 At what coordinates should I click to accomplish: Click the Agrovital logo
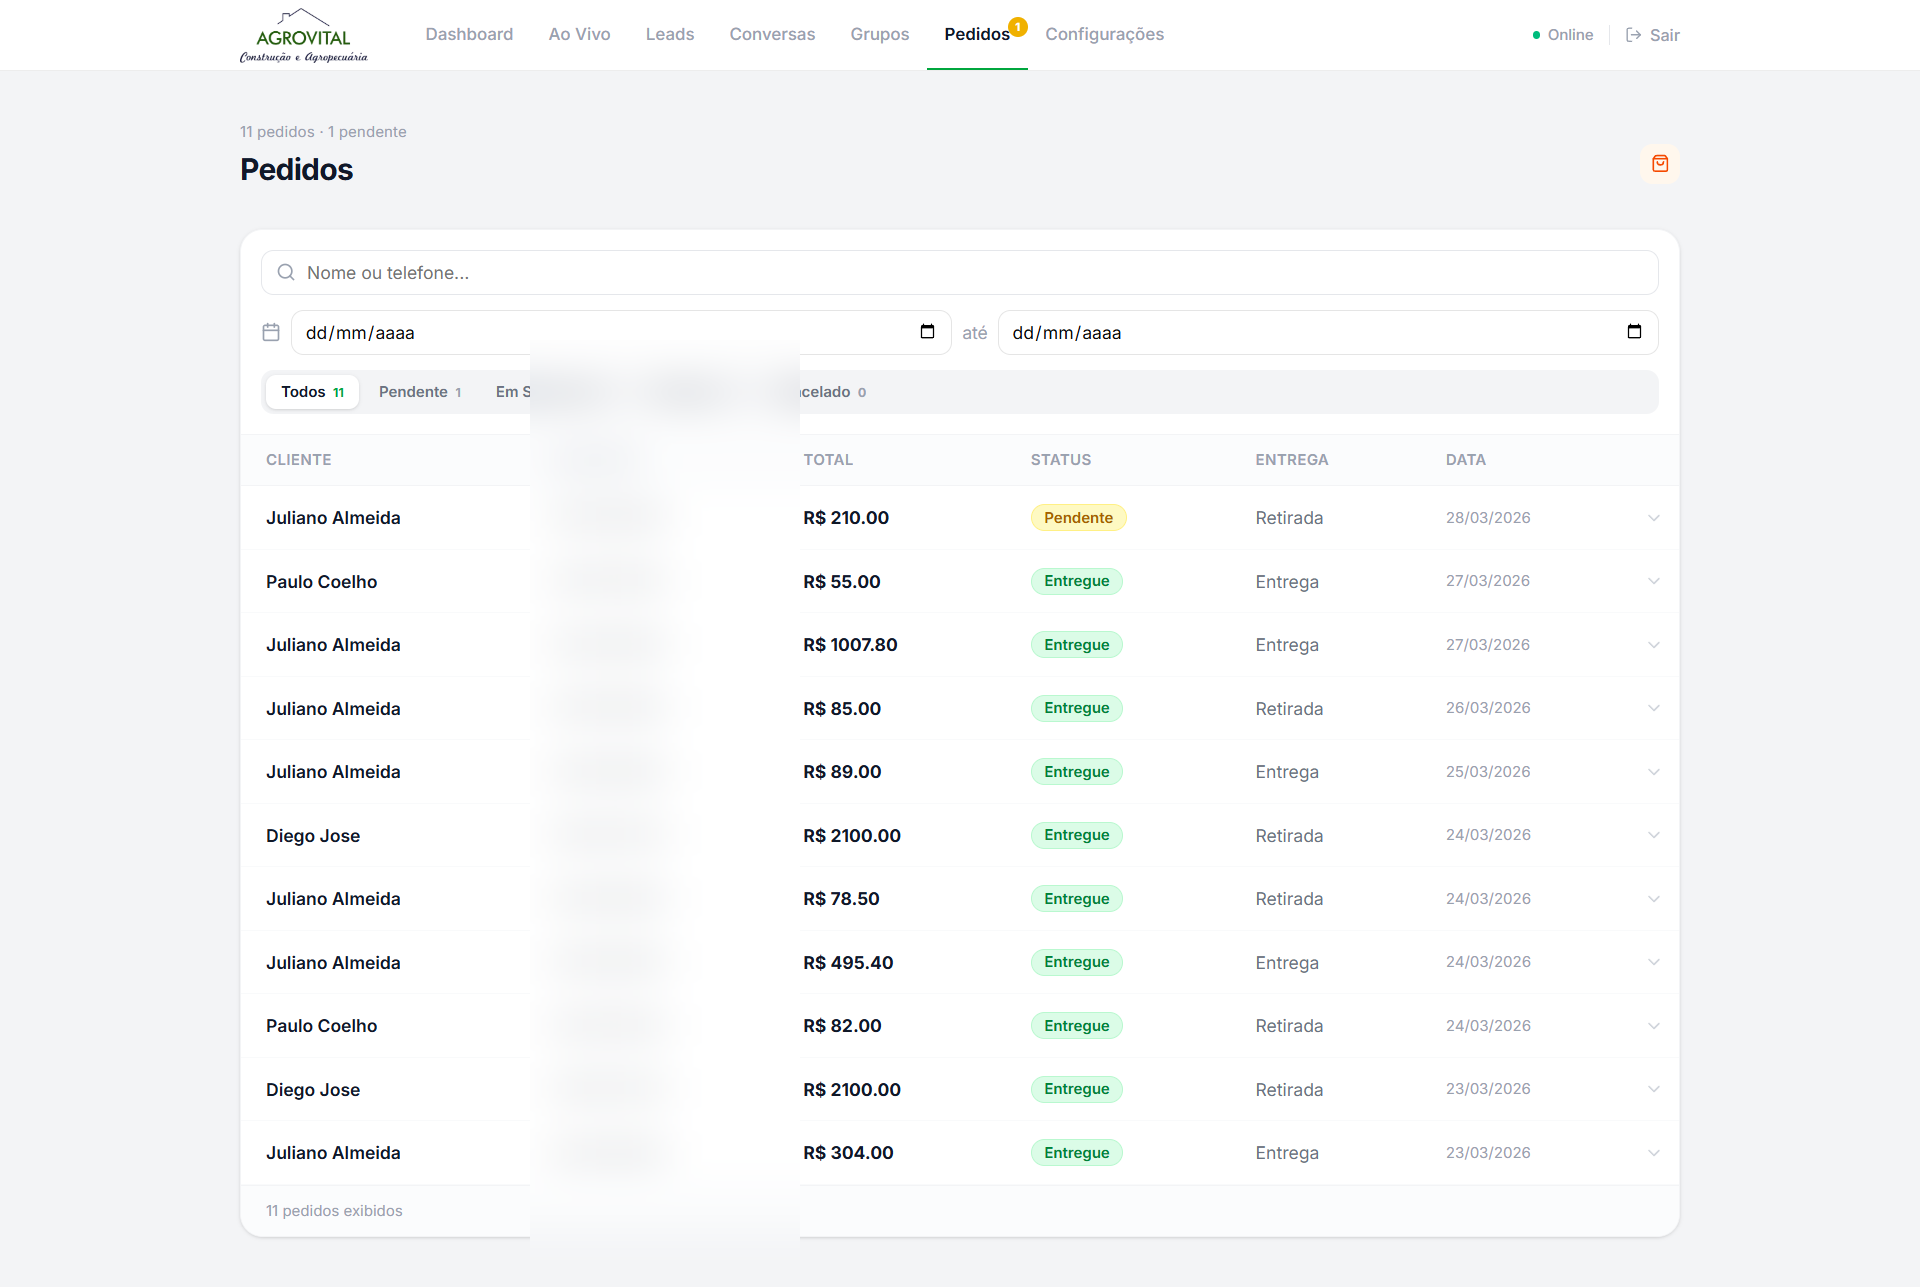coord(303,37)
